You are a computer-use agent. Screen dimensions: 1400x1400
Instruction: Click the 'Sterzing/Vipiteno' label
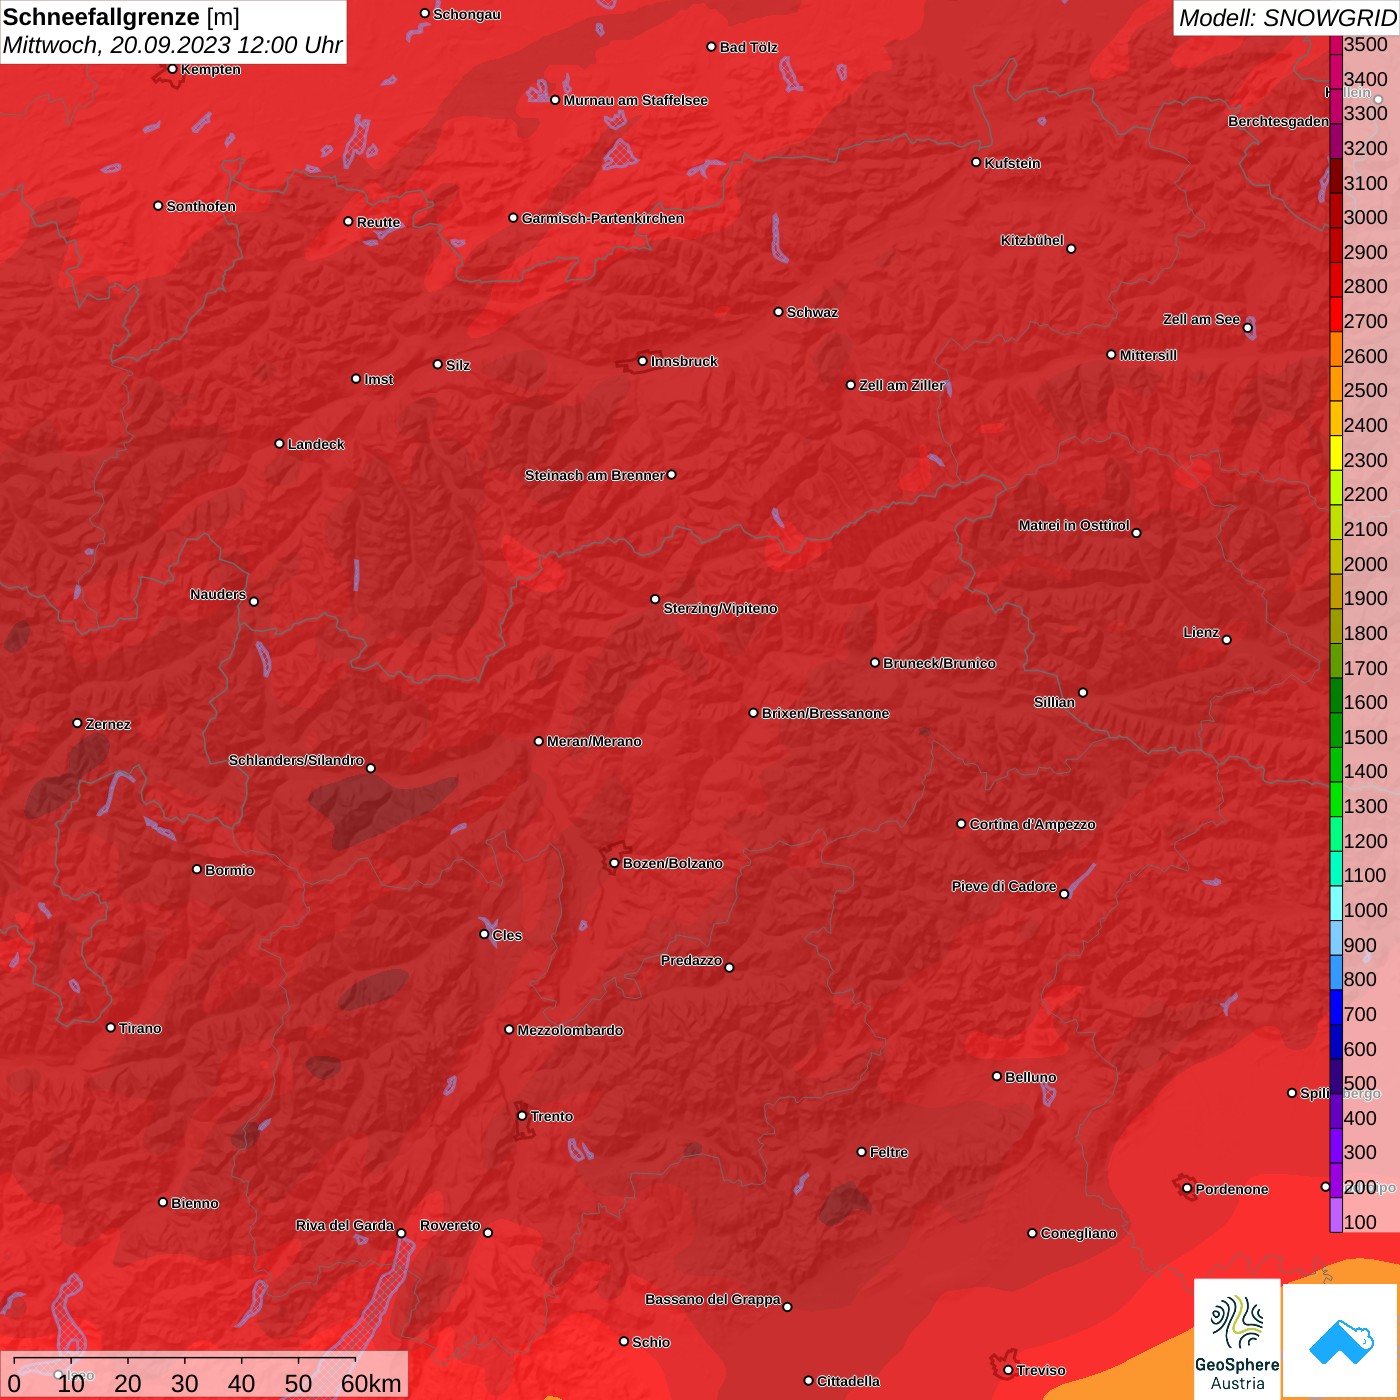[720, 608]
